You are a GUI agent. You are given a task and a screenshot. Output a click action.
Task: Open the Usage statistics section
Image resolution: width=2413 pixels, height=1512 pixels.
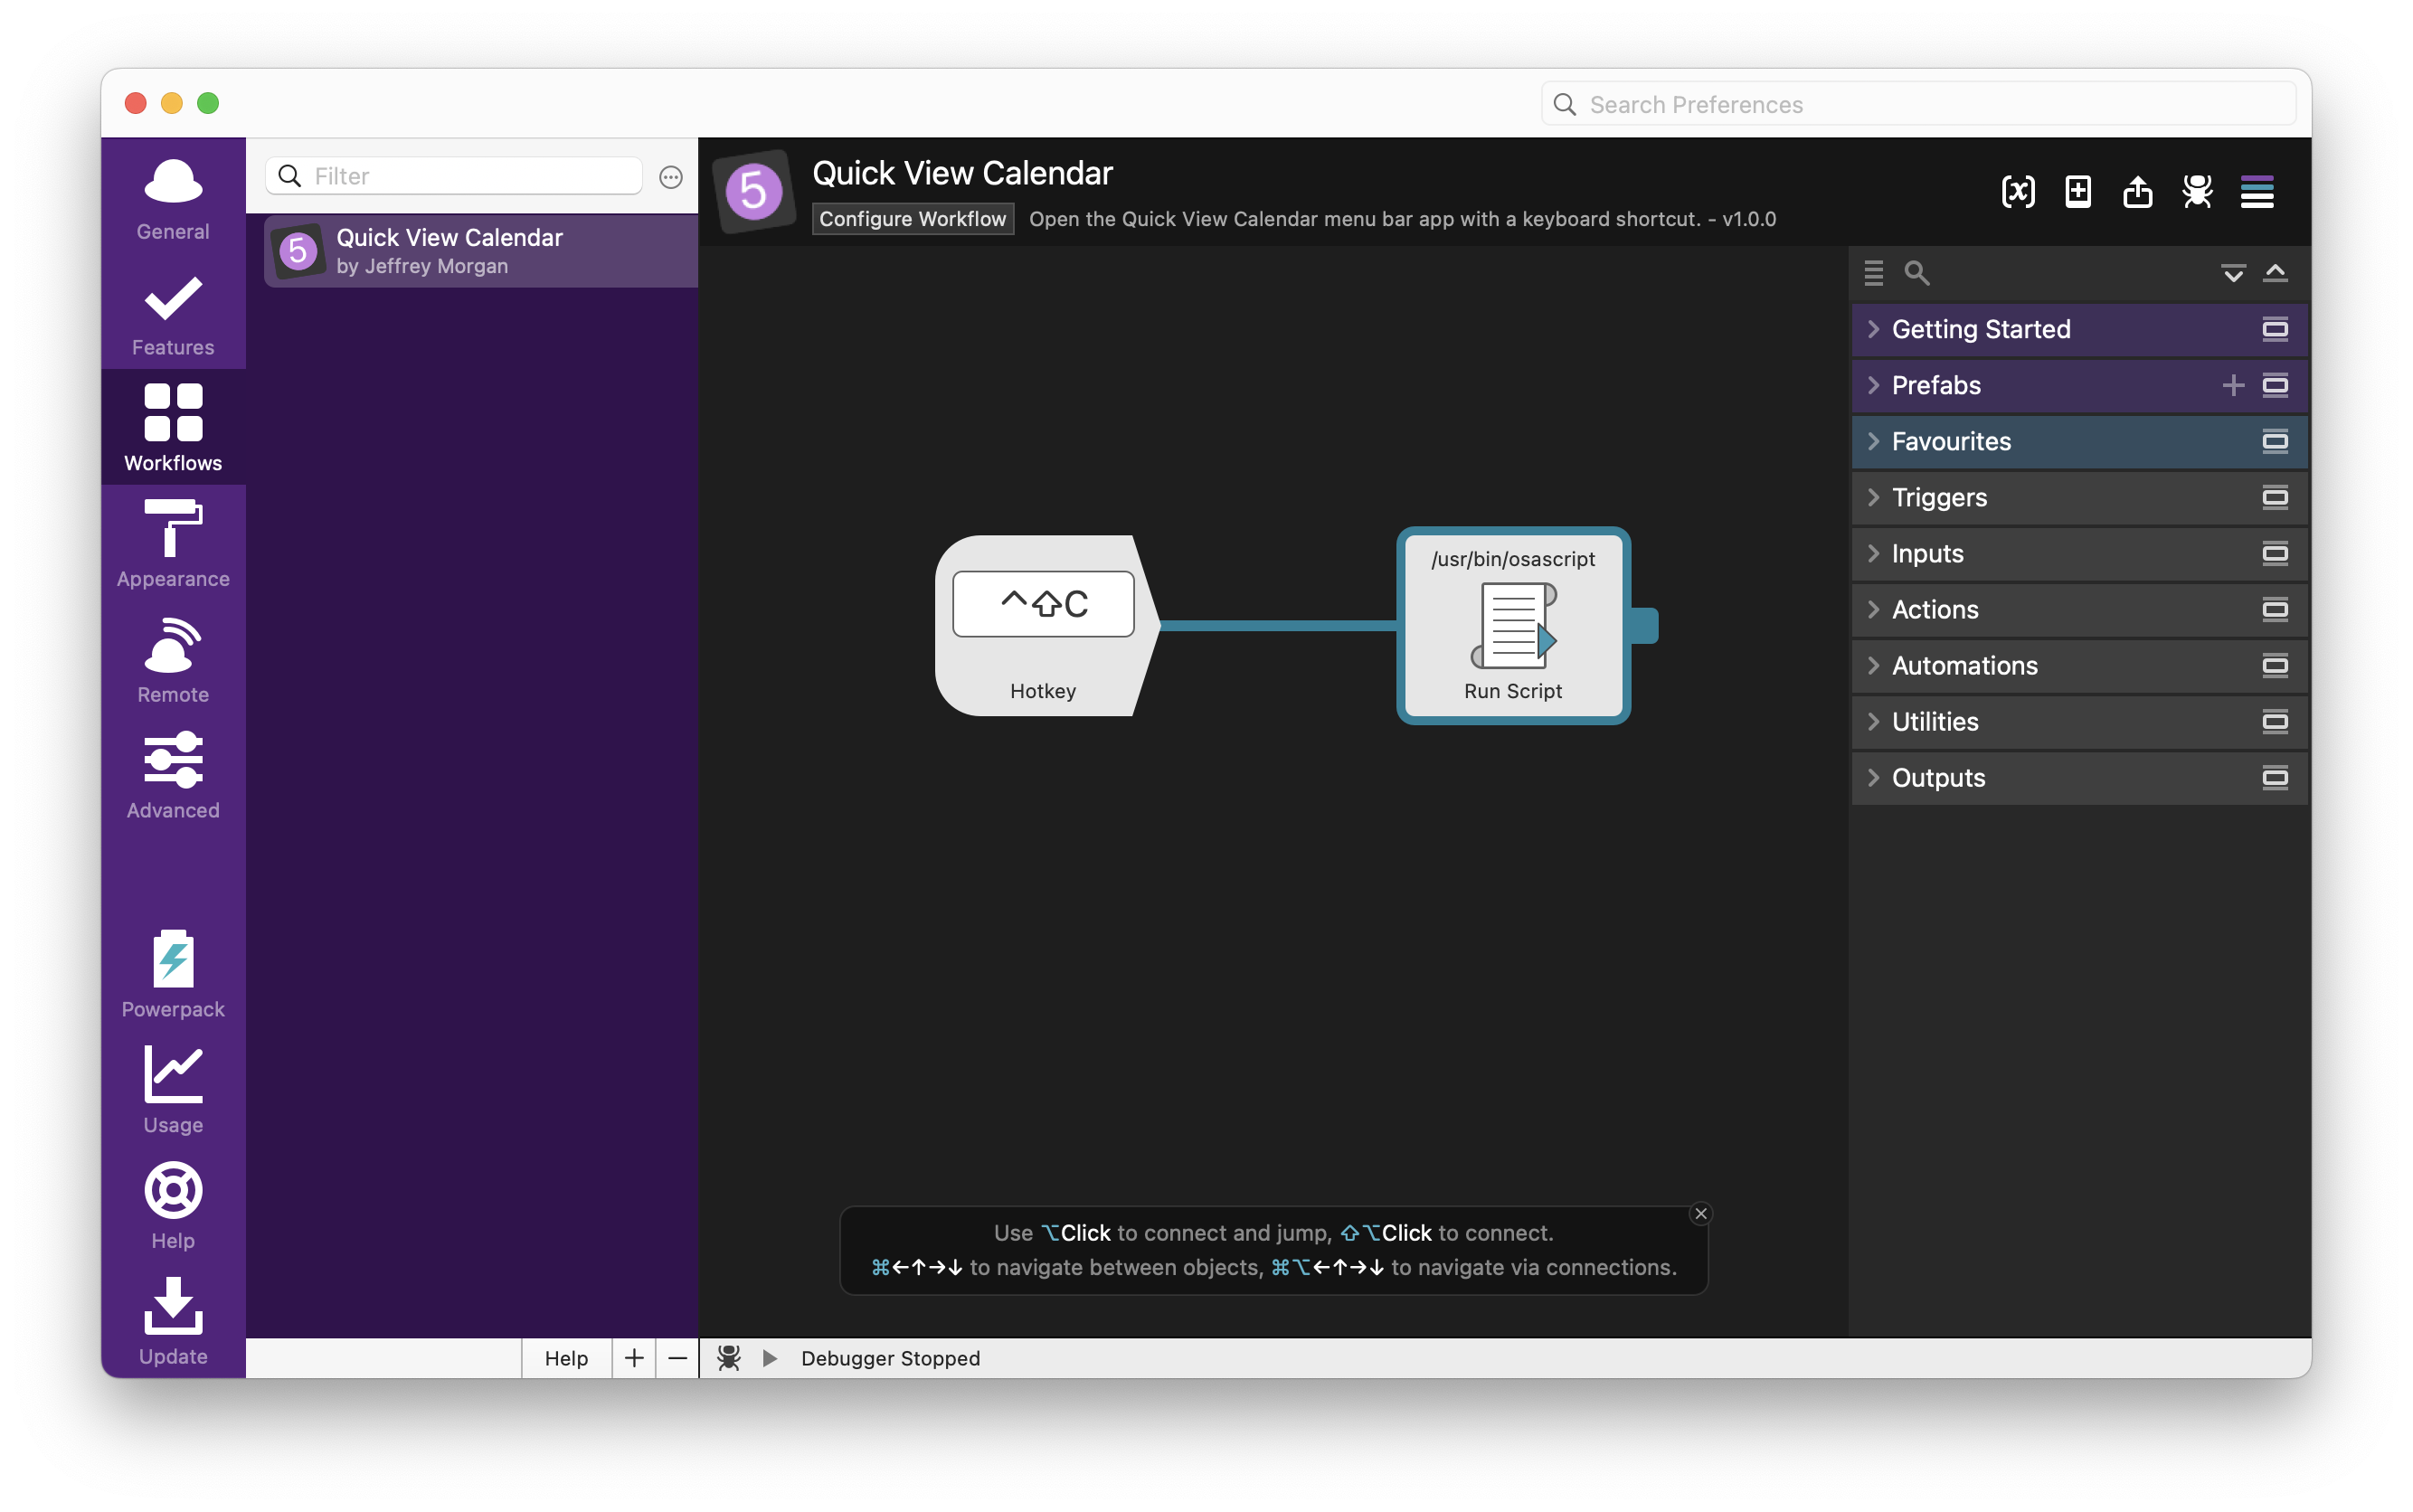coord(173,1089)
